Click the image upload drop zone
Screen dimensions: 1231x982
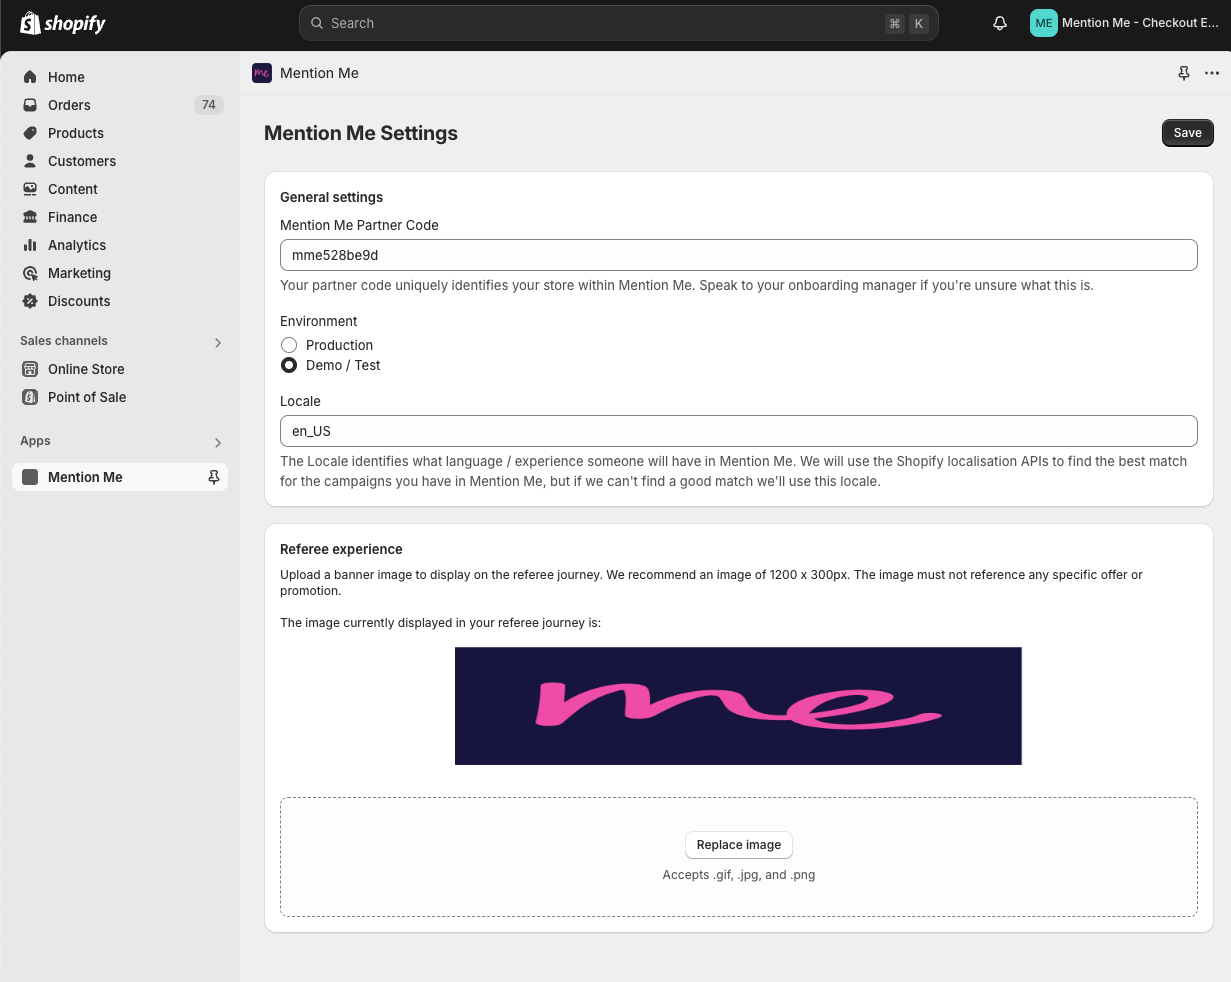739,857
